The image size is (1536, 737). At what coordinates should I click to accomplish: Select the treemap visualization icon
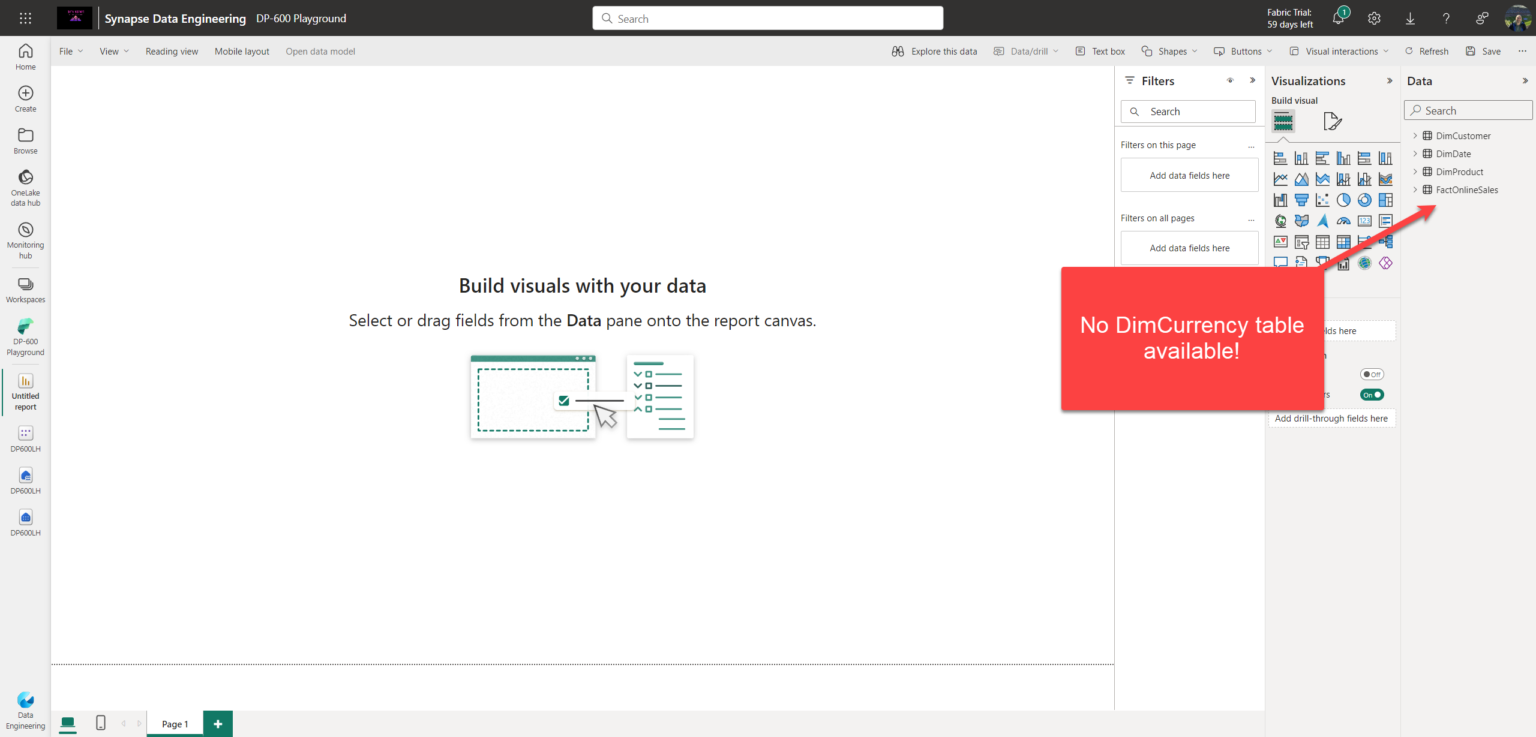pos(1386,199)
